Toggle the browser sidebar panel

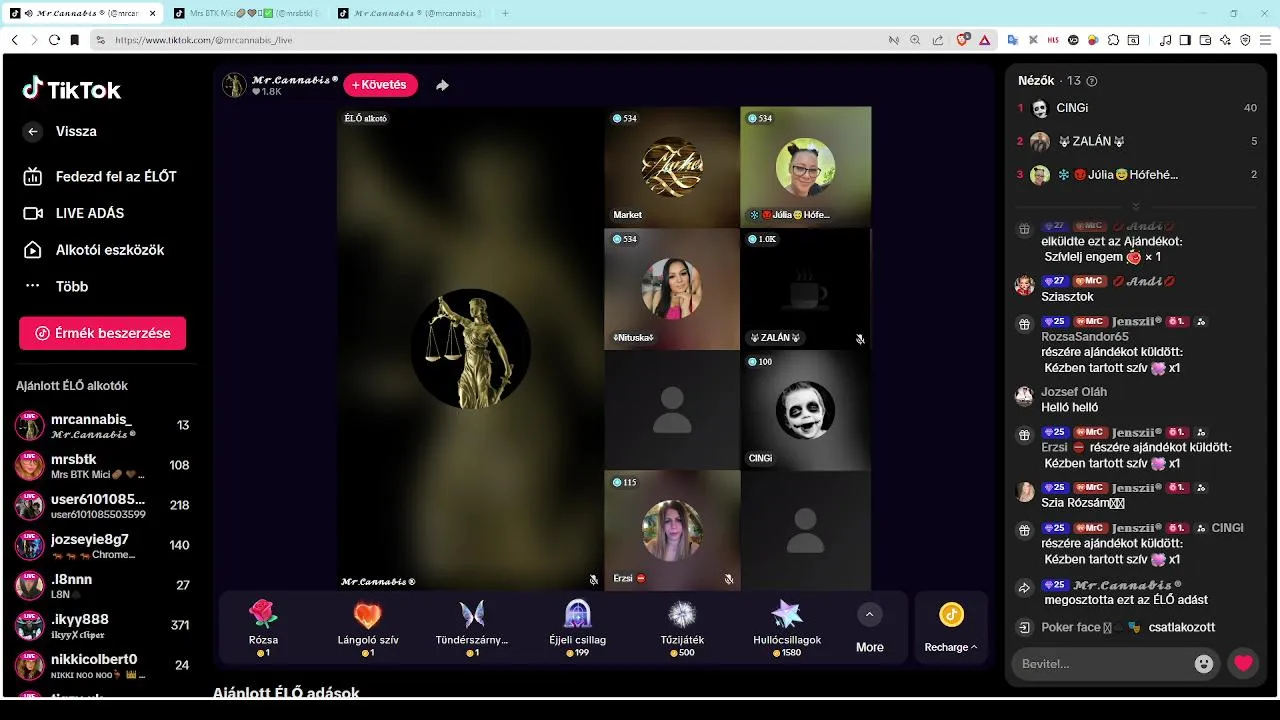[x=1185, y=40]
